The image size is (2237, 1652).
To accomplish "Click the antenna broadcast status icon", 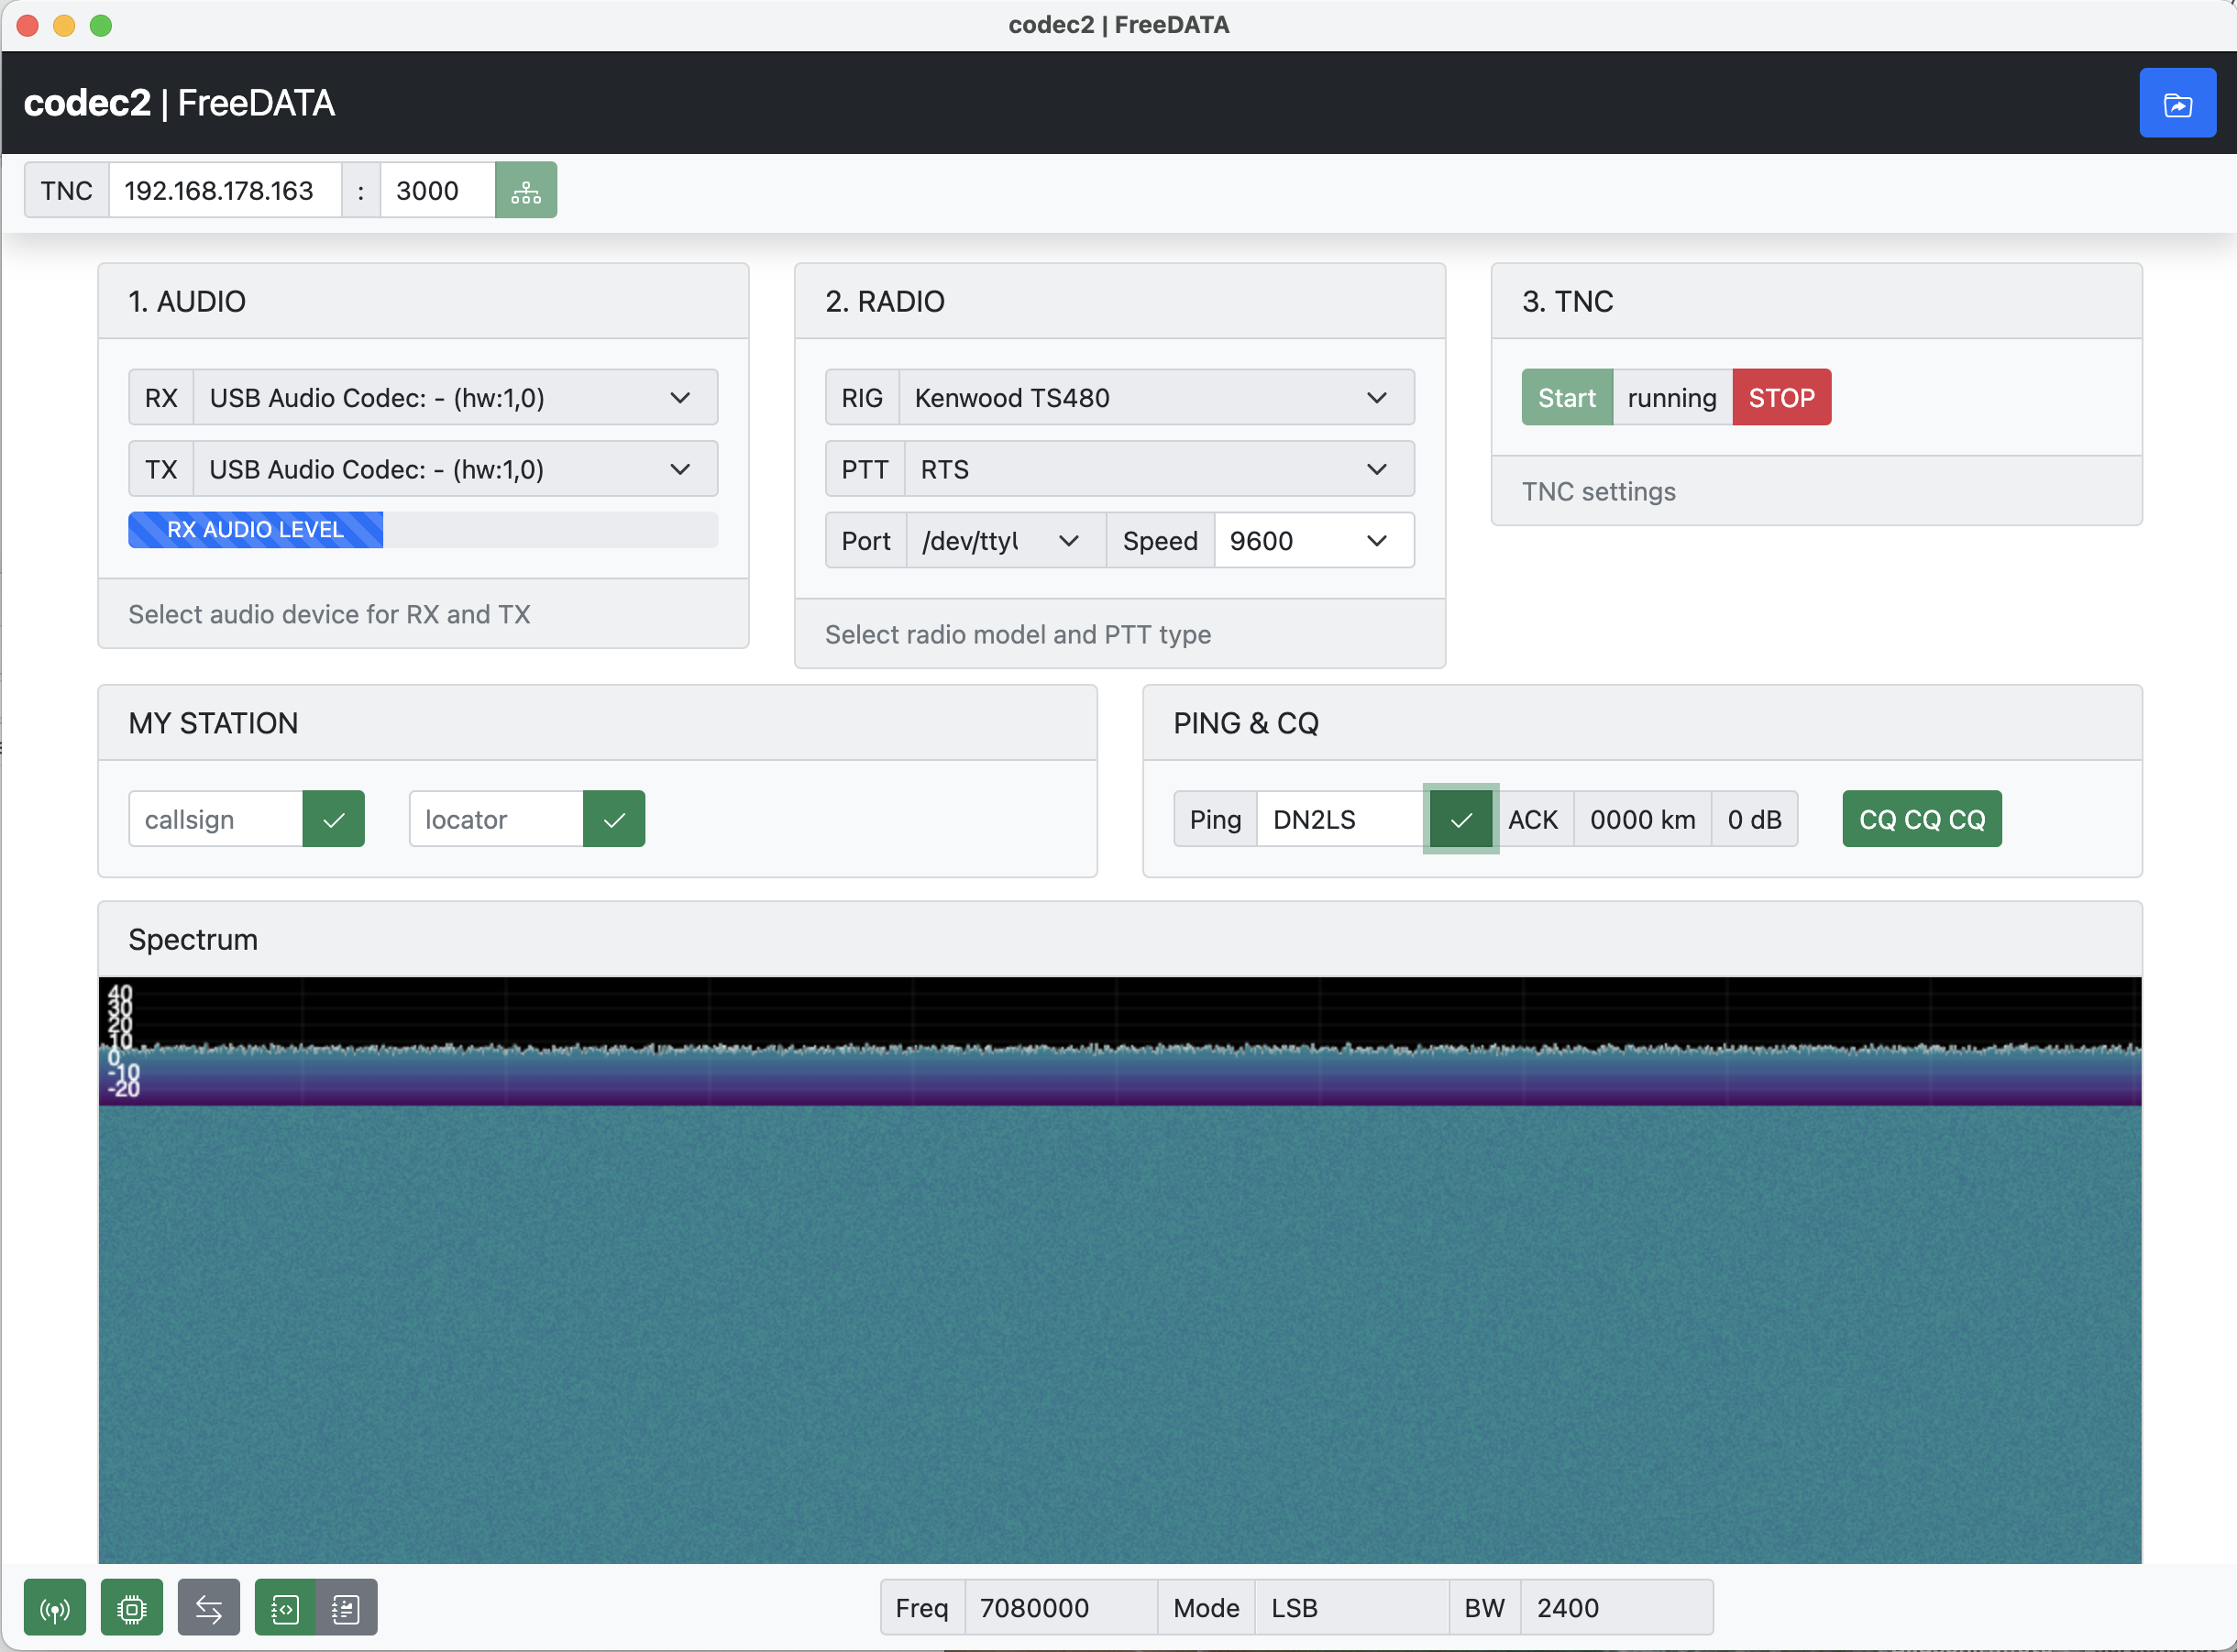I will tap(55, 1607).
